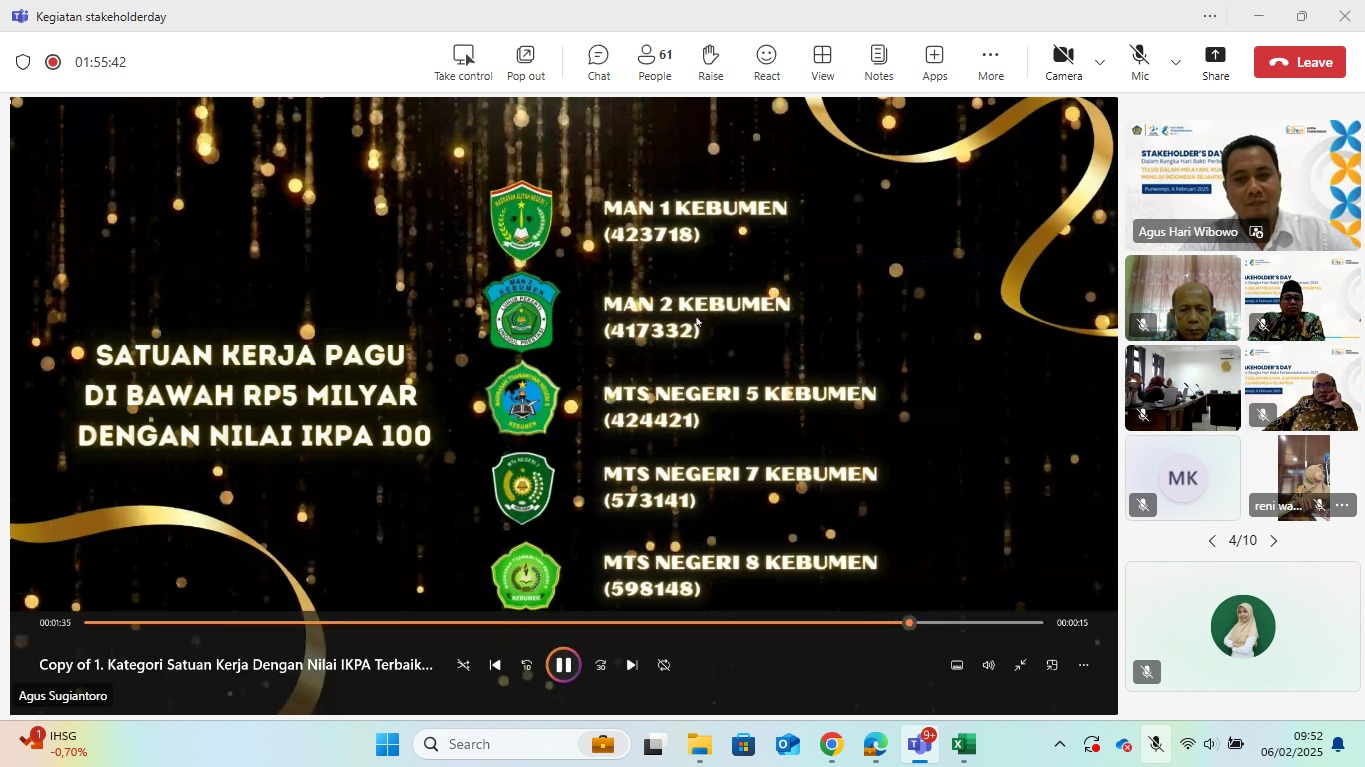This screenshot has width=1365, height=767.
Task: Leave the meeting
Action: pyautogui.click(x=1300, y=62)
